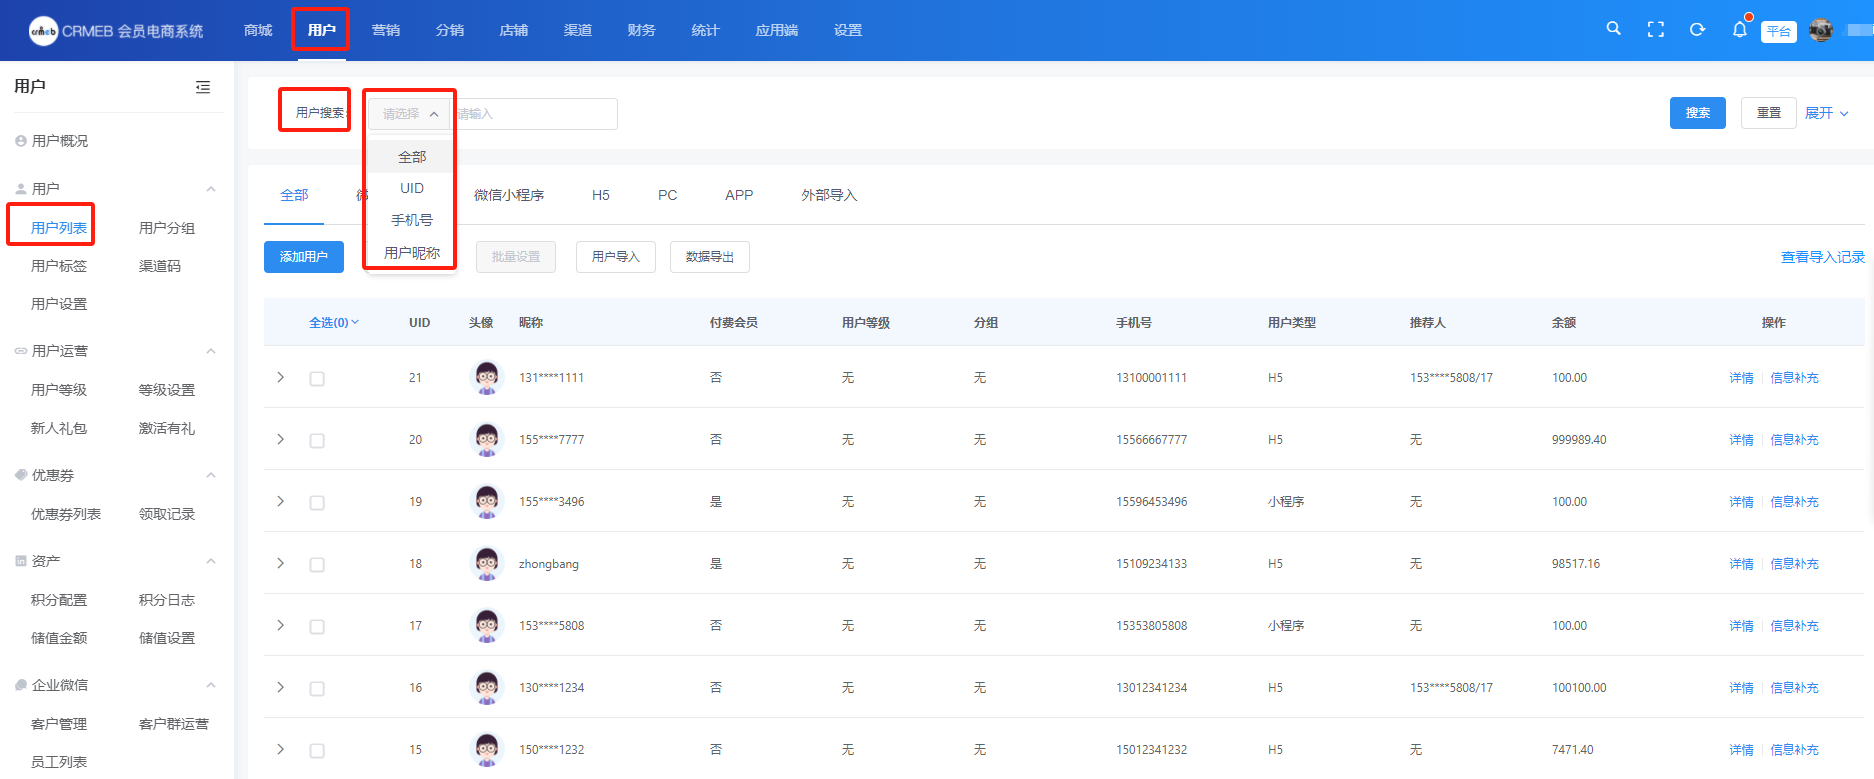Click the search magnifier icon in header

click(x=1613, y=29)
